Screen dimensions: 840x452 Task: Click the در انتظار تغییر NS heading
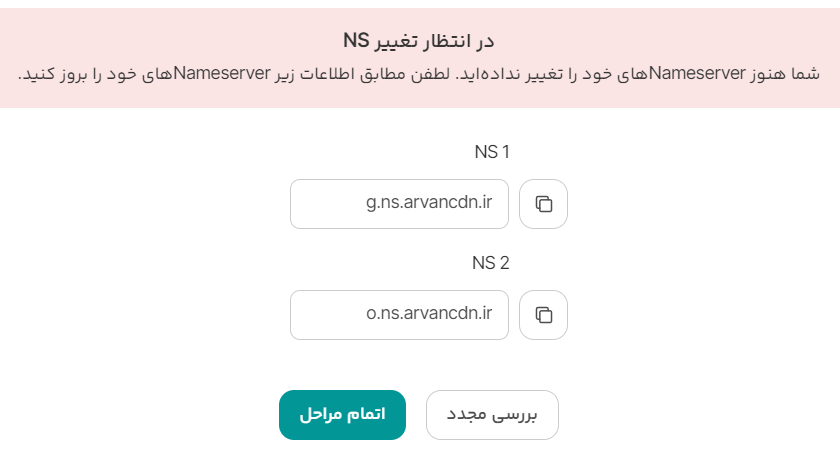420,41
